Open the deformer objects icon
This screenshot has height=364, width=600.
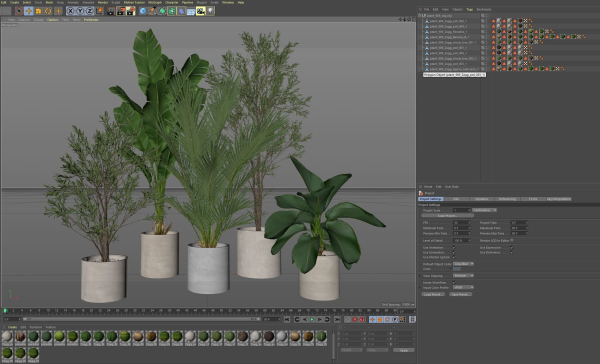(x=181, y=11)
